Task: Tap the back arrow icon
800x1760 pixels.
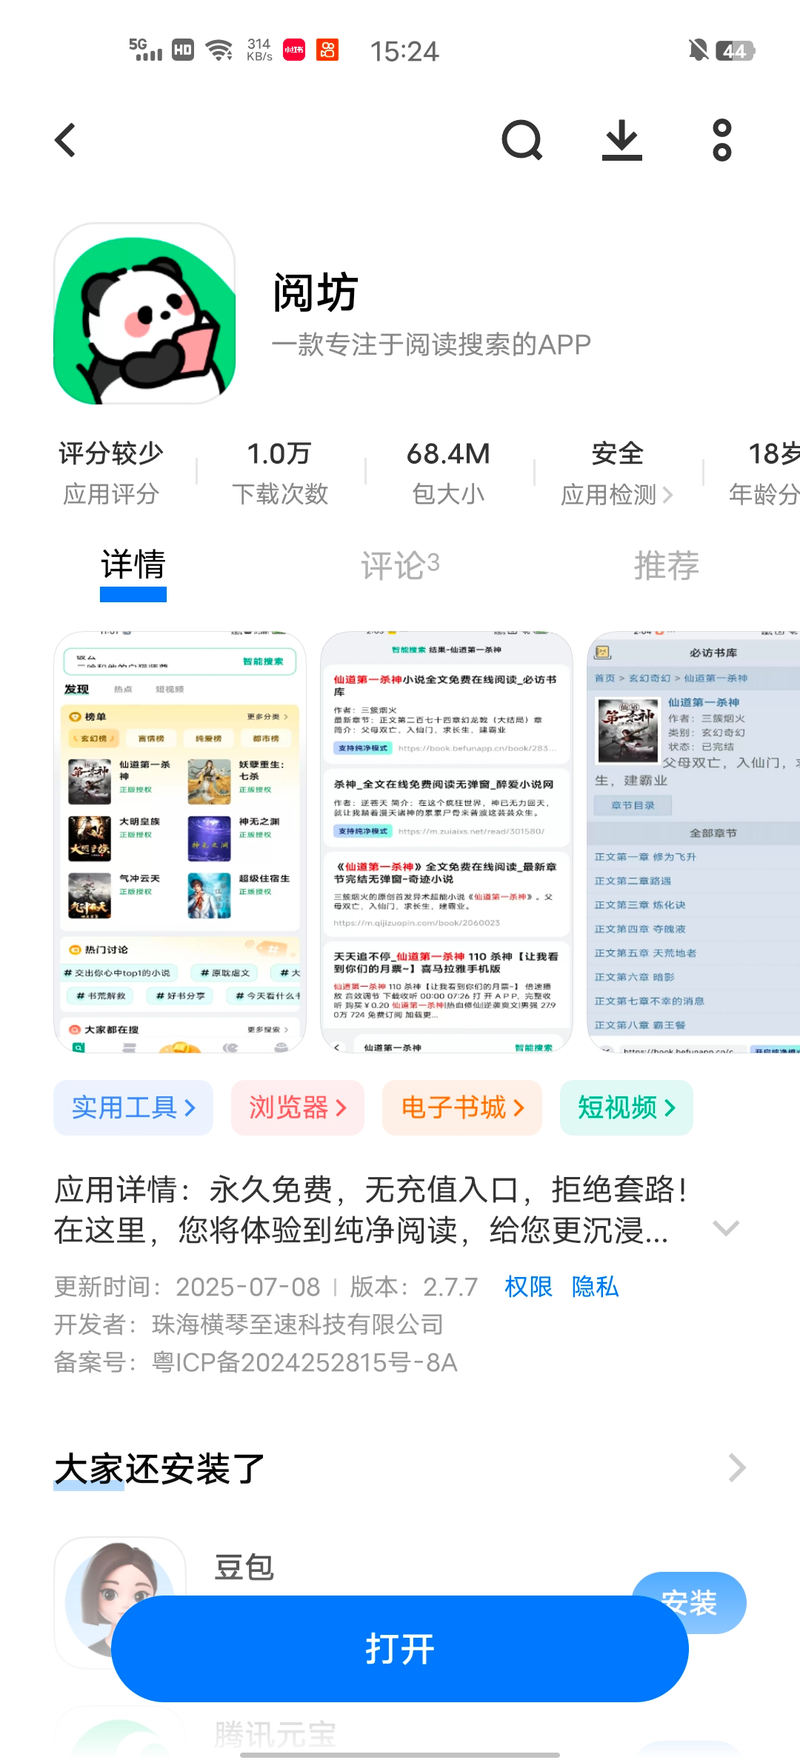Action: point(66,141)
